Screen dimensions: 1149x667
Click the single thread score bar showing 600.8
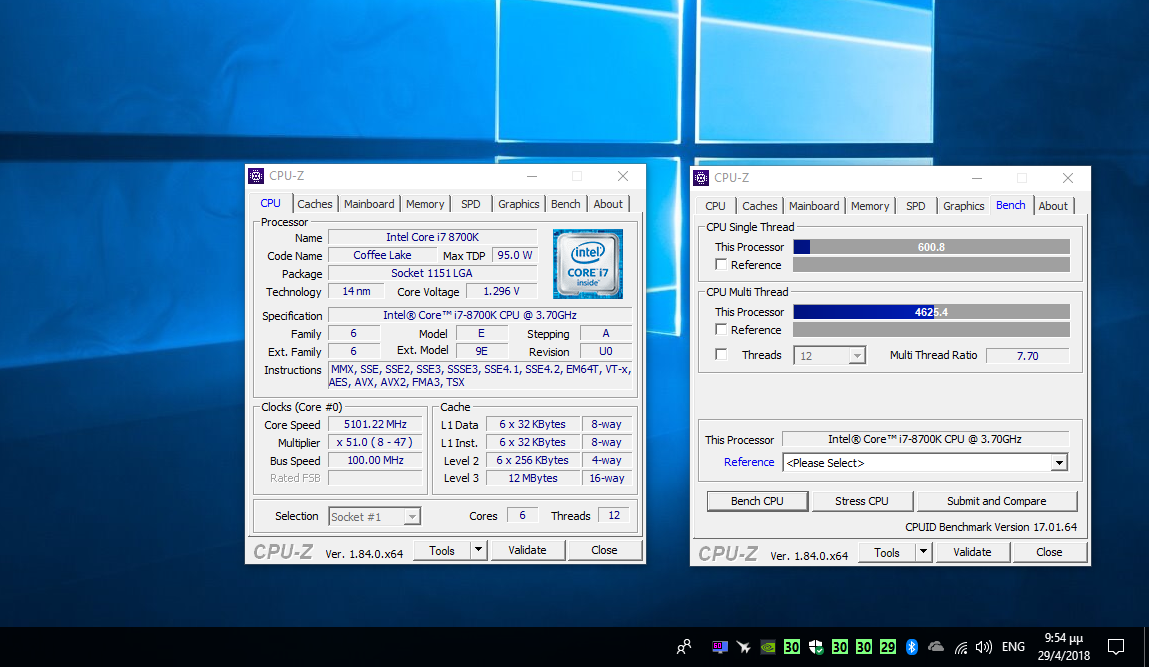point(931,247)
